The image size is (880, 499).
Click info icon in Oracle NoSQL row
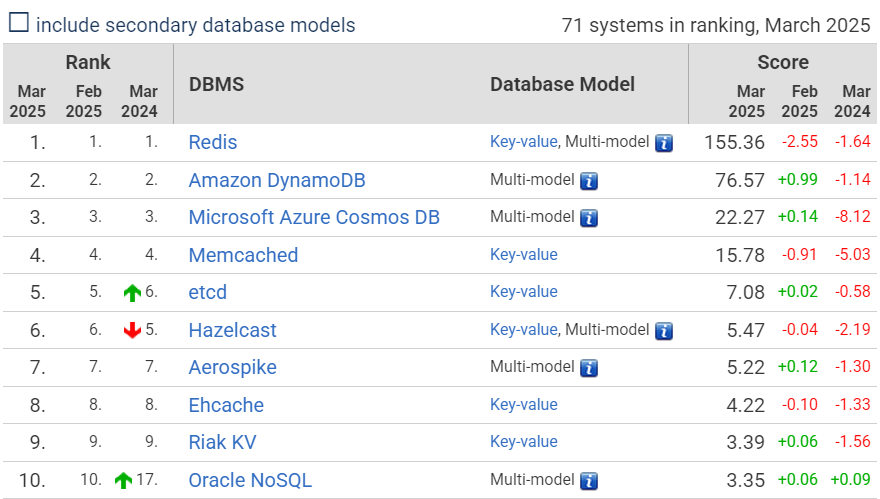(x=589, y=480)
